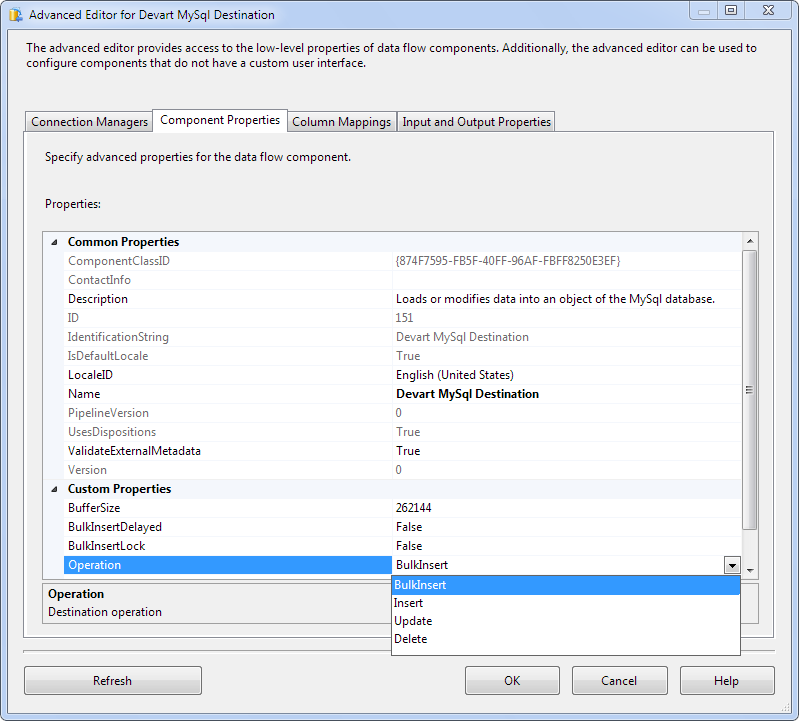Click the English (United States) value
The height and width of the screenshot is (721, 799).
[455, 375]
